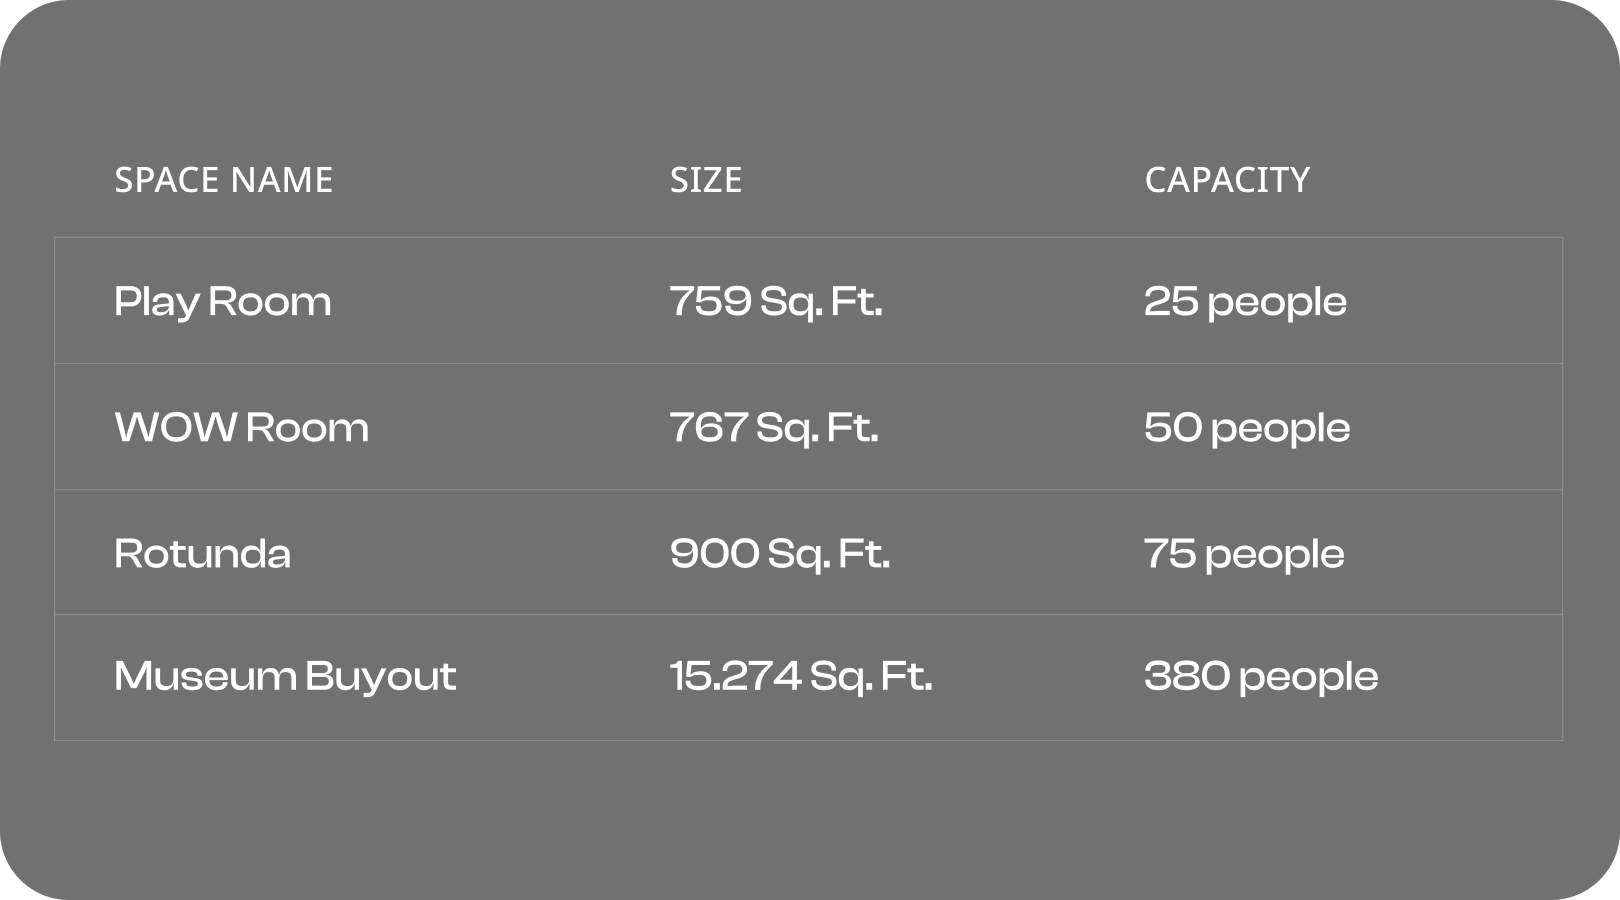Click the SIZE column header
This screenshot has width=1620, height=900.
click(x=706, y=180)
